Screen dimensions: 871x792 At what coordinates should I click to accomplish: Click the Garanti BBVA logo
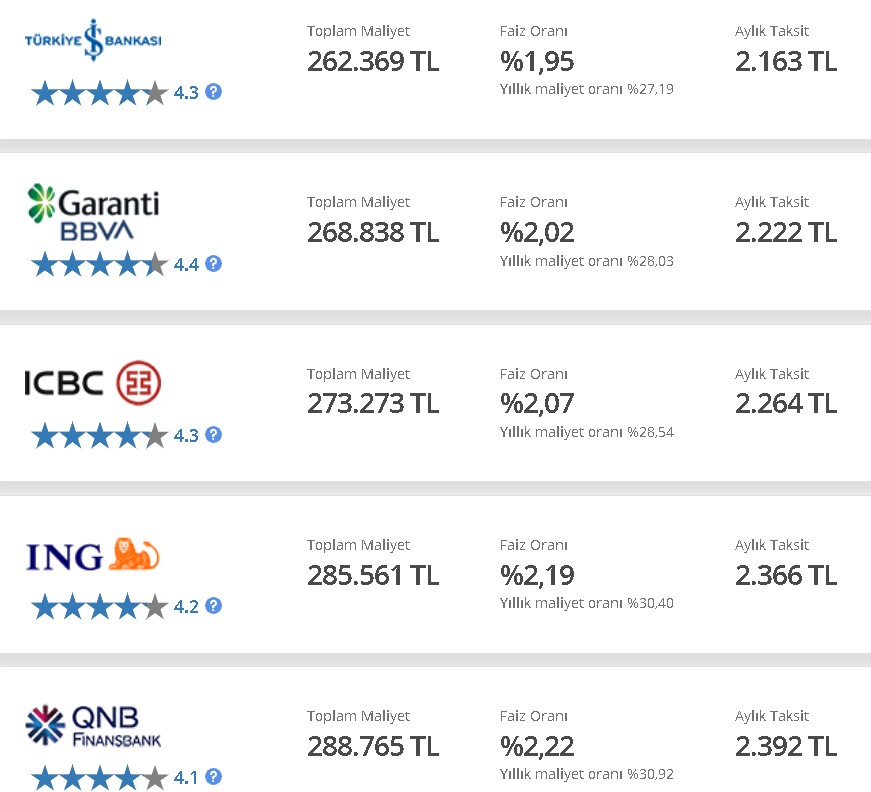(x=93, y=213)
